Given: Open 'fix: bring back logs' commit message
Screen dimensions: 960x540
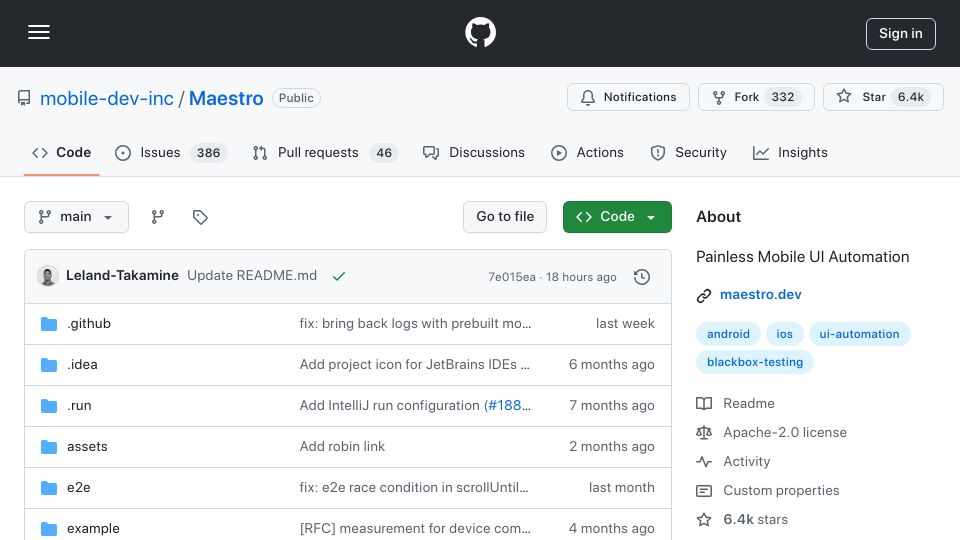Looking at the screenshot, I should pyautogui.click(x=415, y=323).
